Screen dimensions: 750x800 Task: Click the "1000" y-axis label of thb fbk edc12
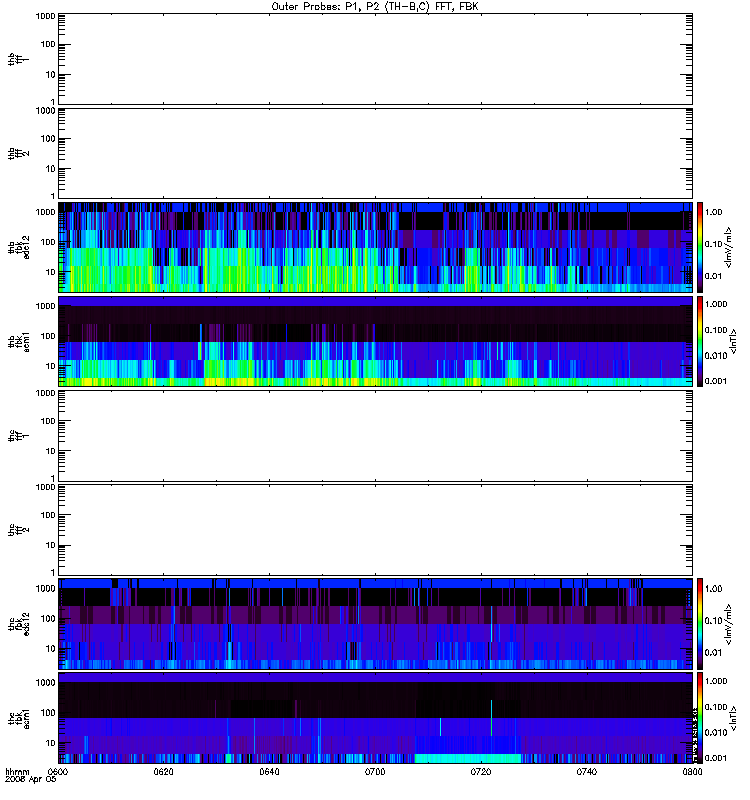coord(45,212)
